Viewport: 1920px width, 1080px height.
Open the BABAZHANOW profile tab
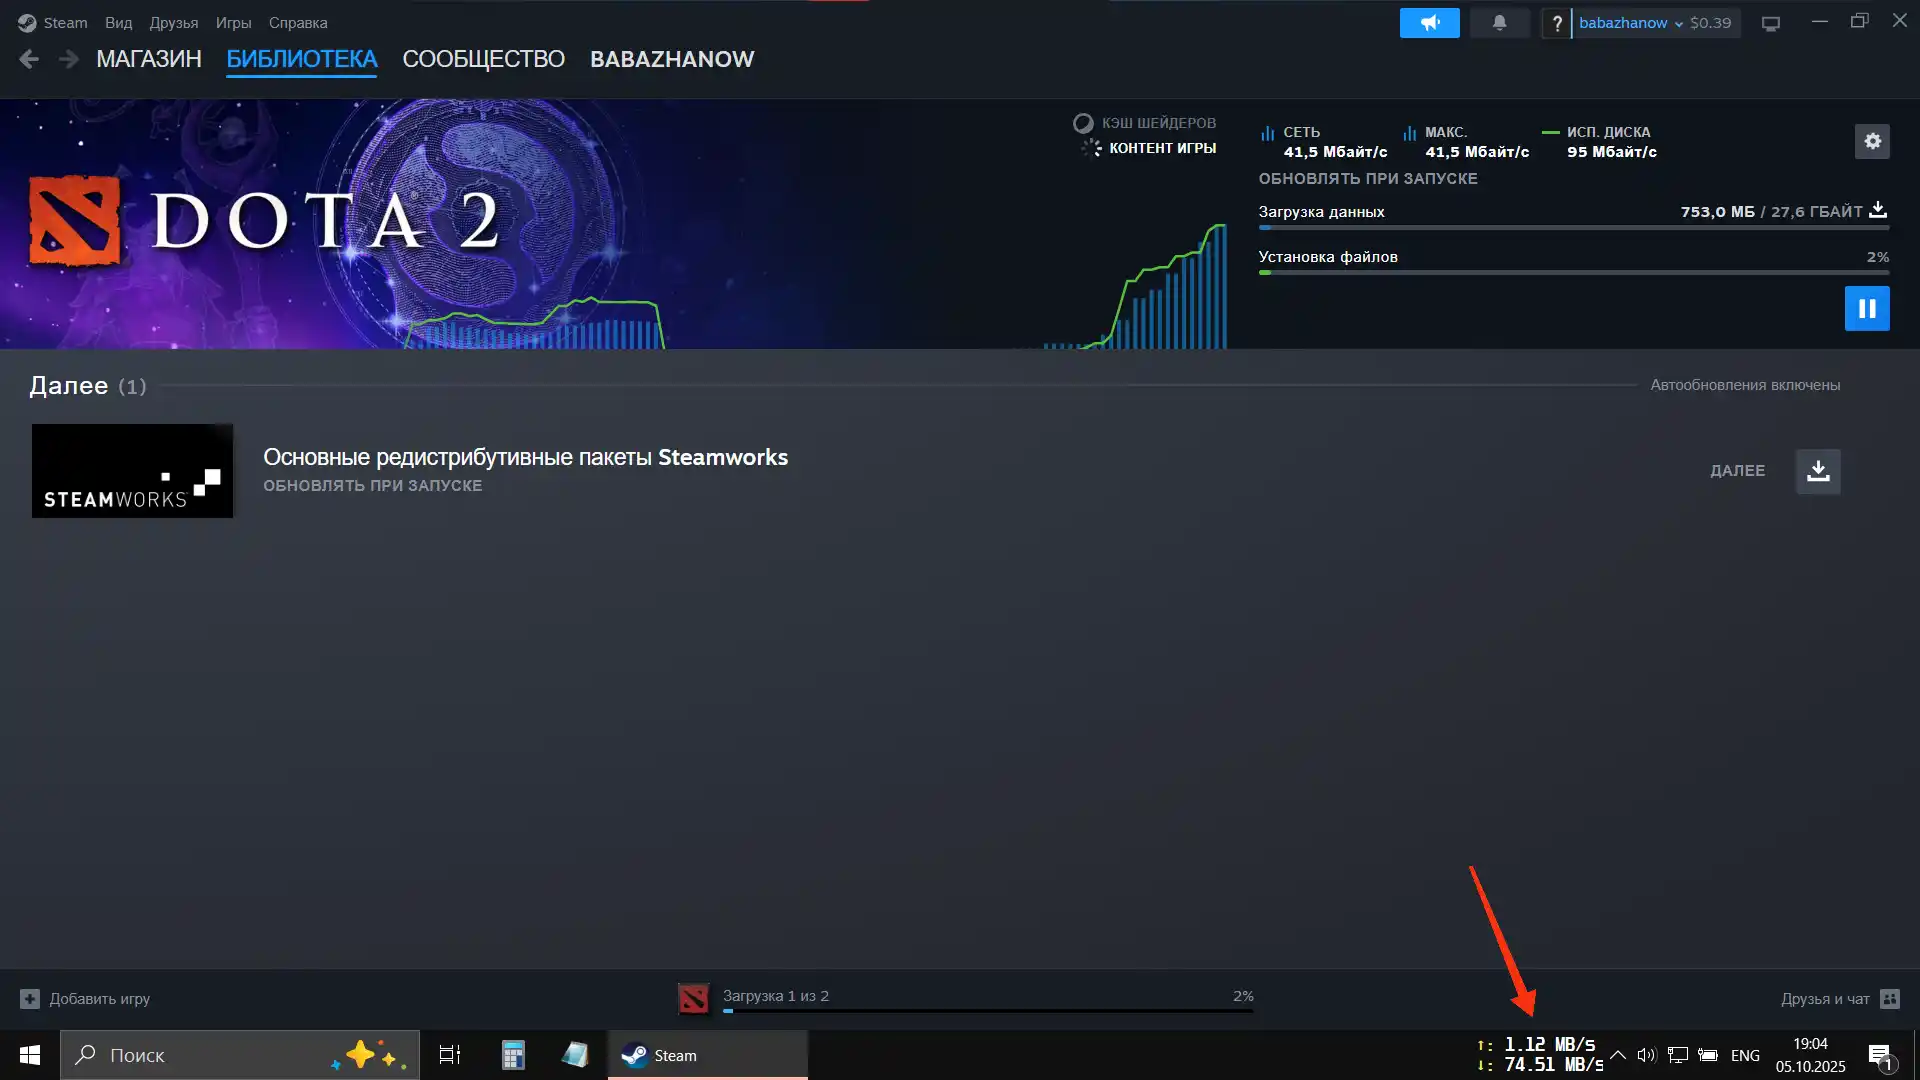coord(672,59)
